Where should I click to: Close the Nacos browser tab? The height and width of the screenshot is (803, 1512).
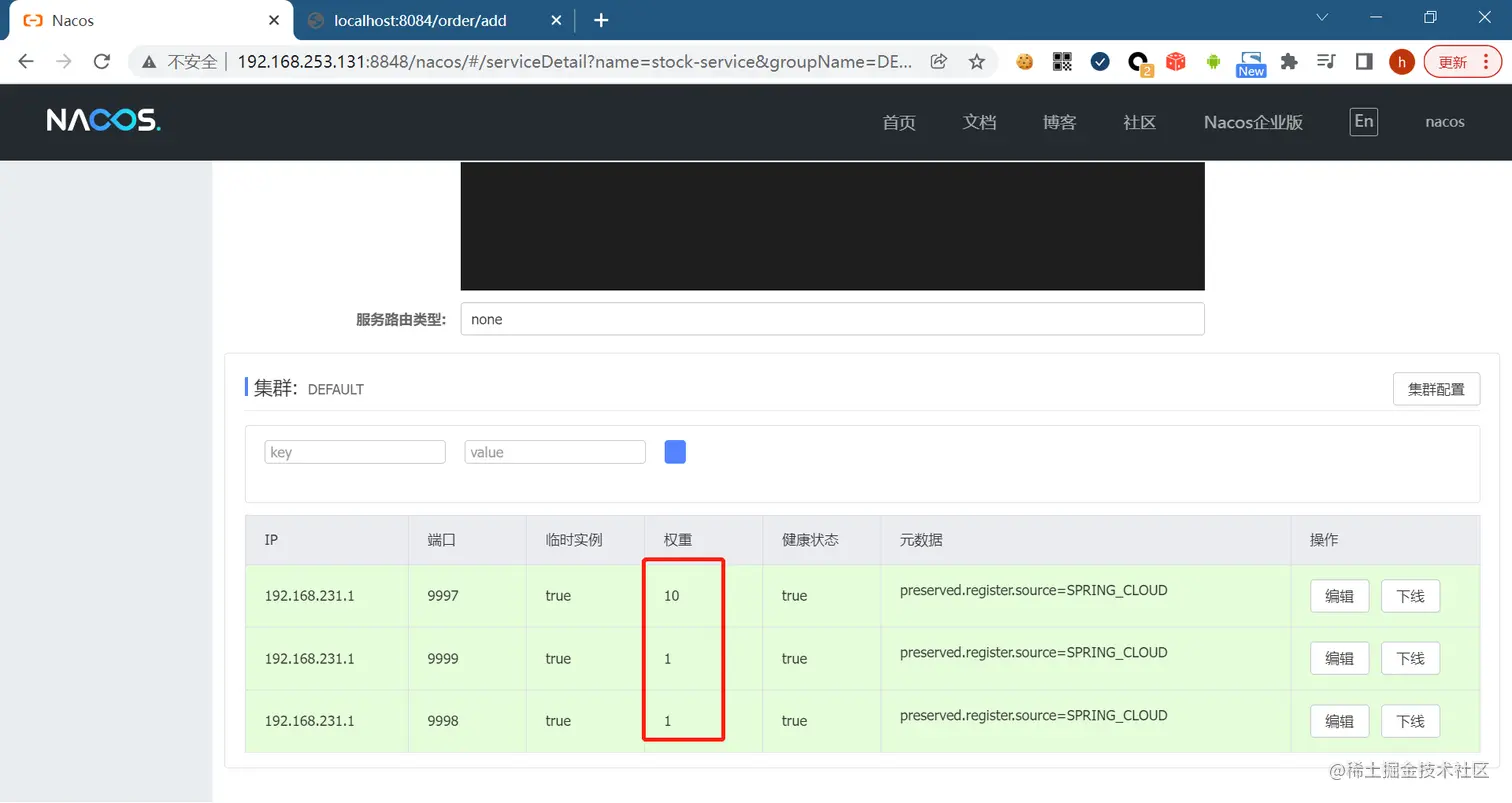point(273,20)
